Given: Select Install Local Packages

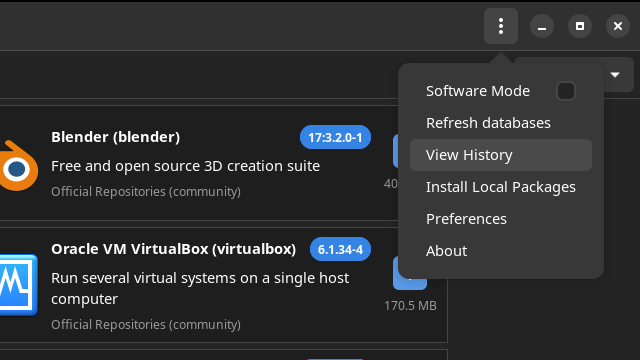Looking at the screenshot, I should pyautogui.click(x=501, y=187).
